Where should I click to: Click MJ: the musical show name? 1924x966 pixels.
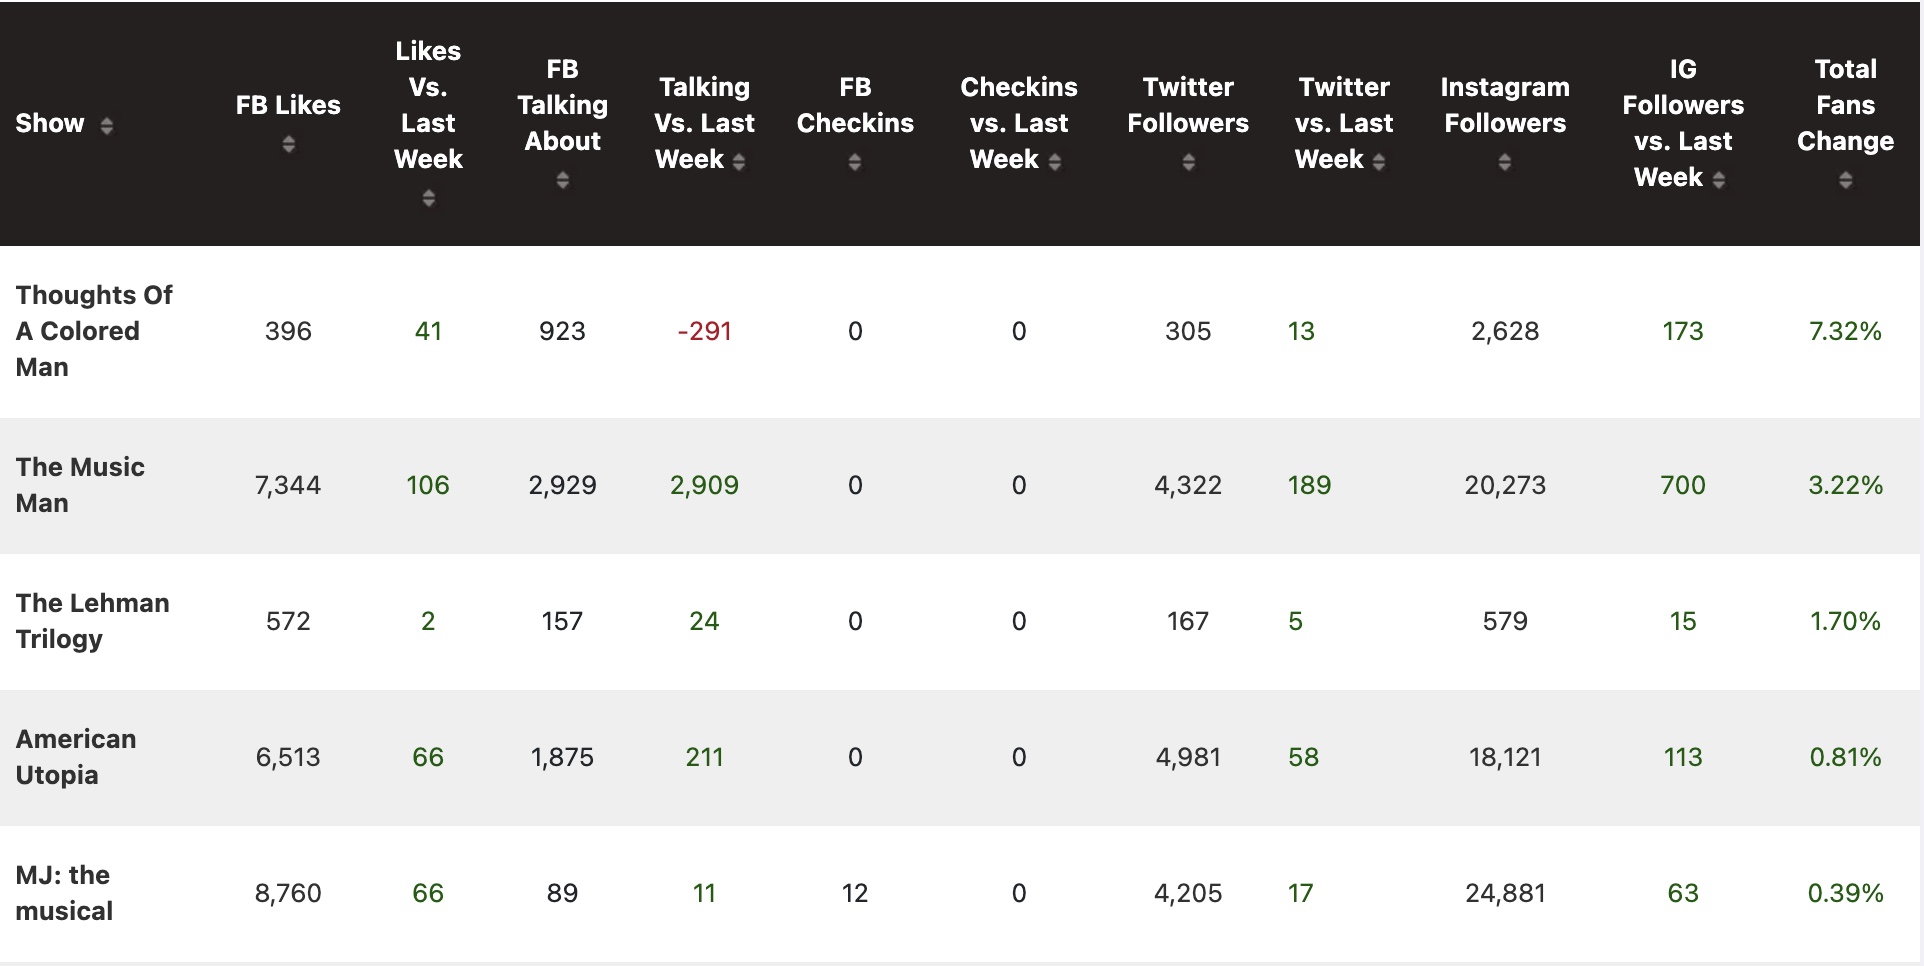[64, 893]
